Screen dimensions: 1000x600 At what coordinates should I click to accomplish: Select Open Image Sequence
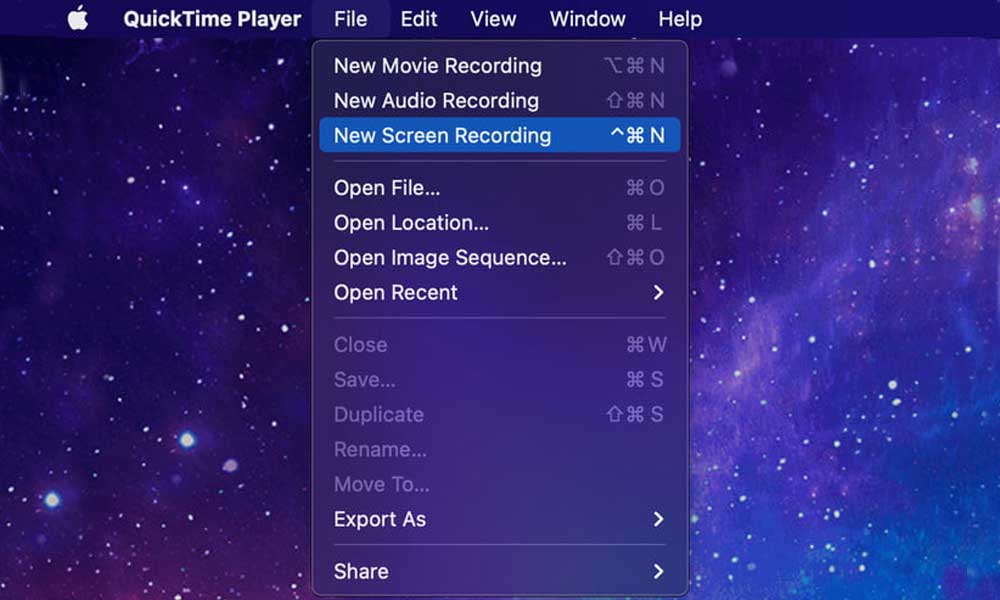click(x=451, y=257)
